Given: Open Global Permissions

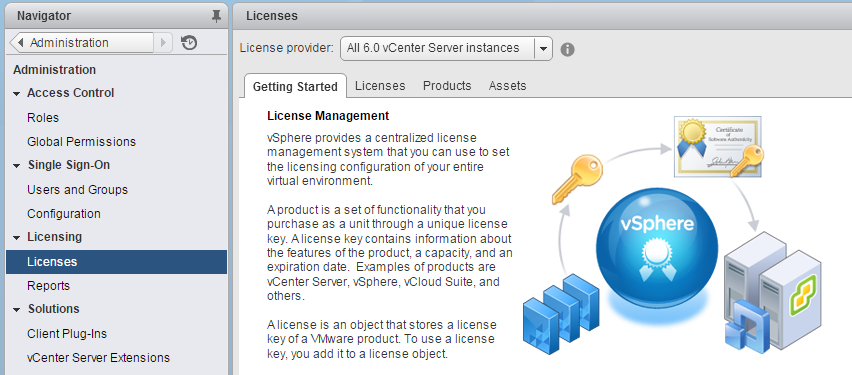Looking at the screenshot, I should click(82, 142).
